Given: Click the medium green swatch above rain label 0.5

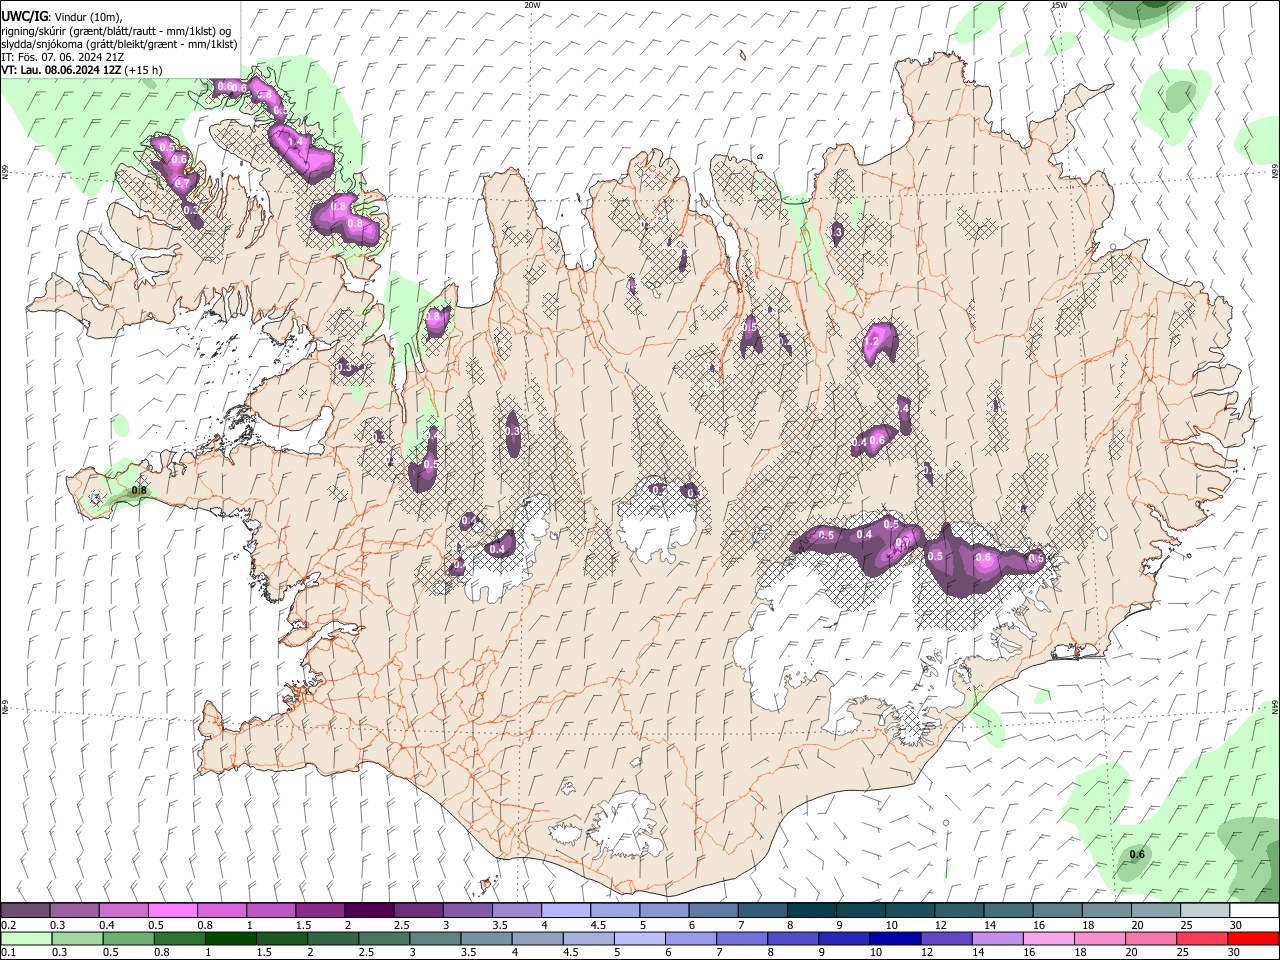Looking at the screenshot, I should tap(128, 939).
